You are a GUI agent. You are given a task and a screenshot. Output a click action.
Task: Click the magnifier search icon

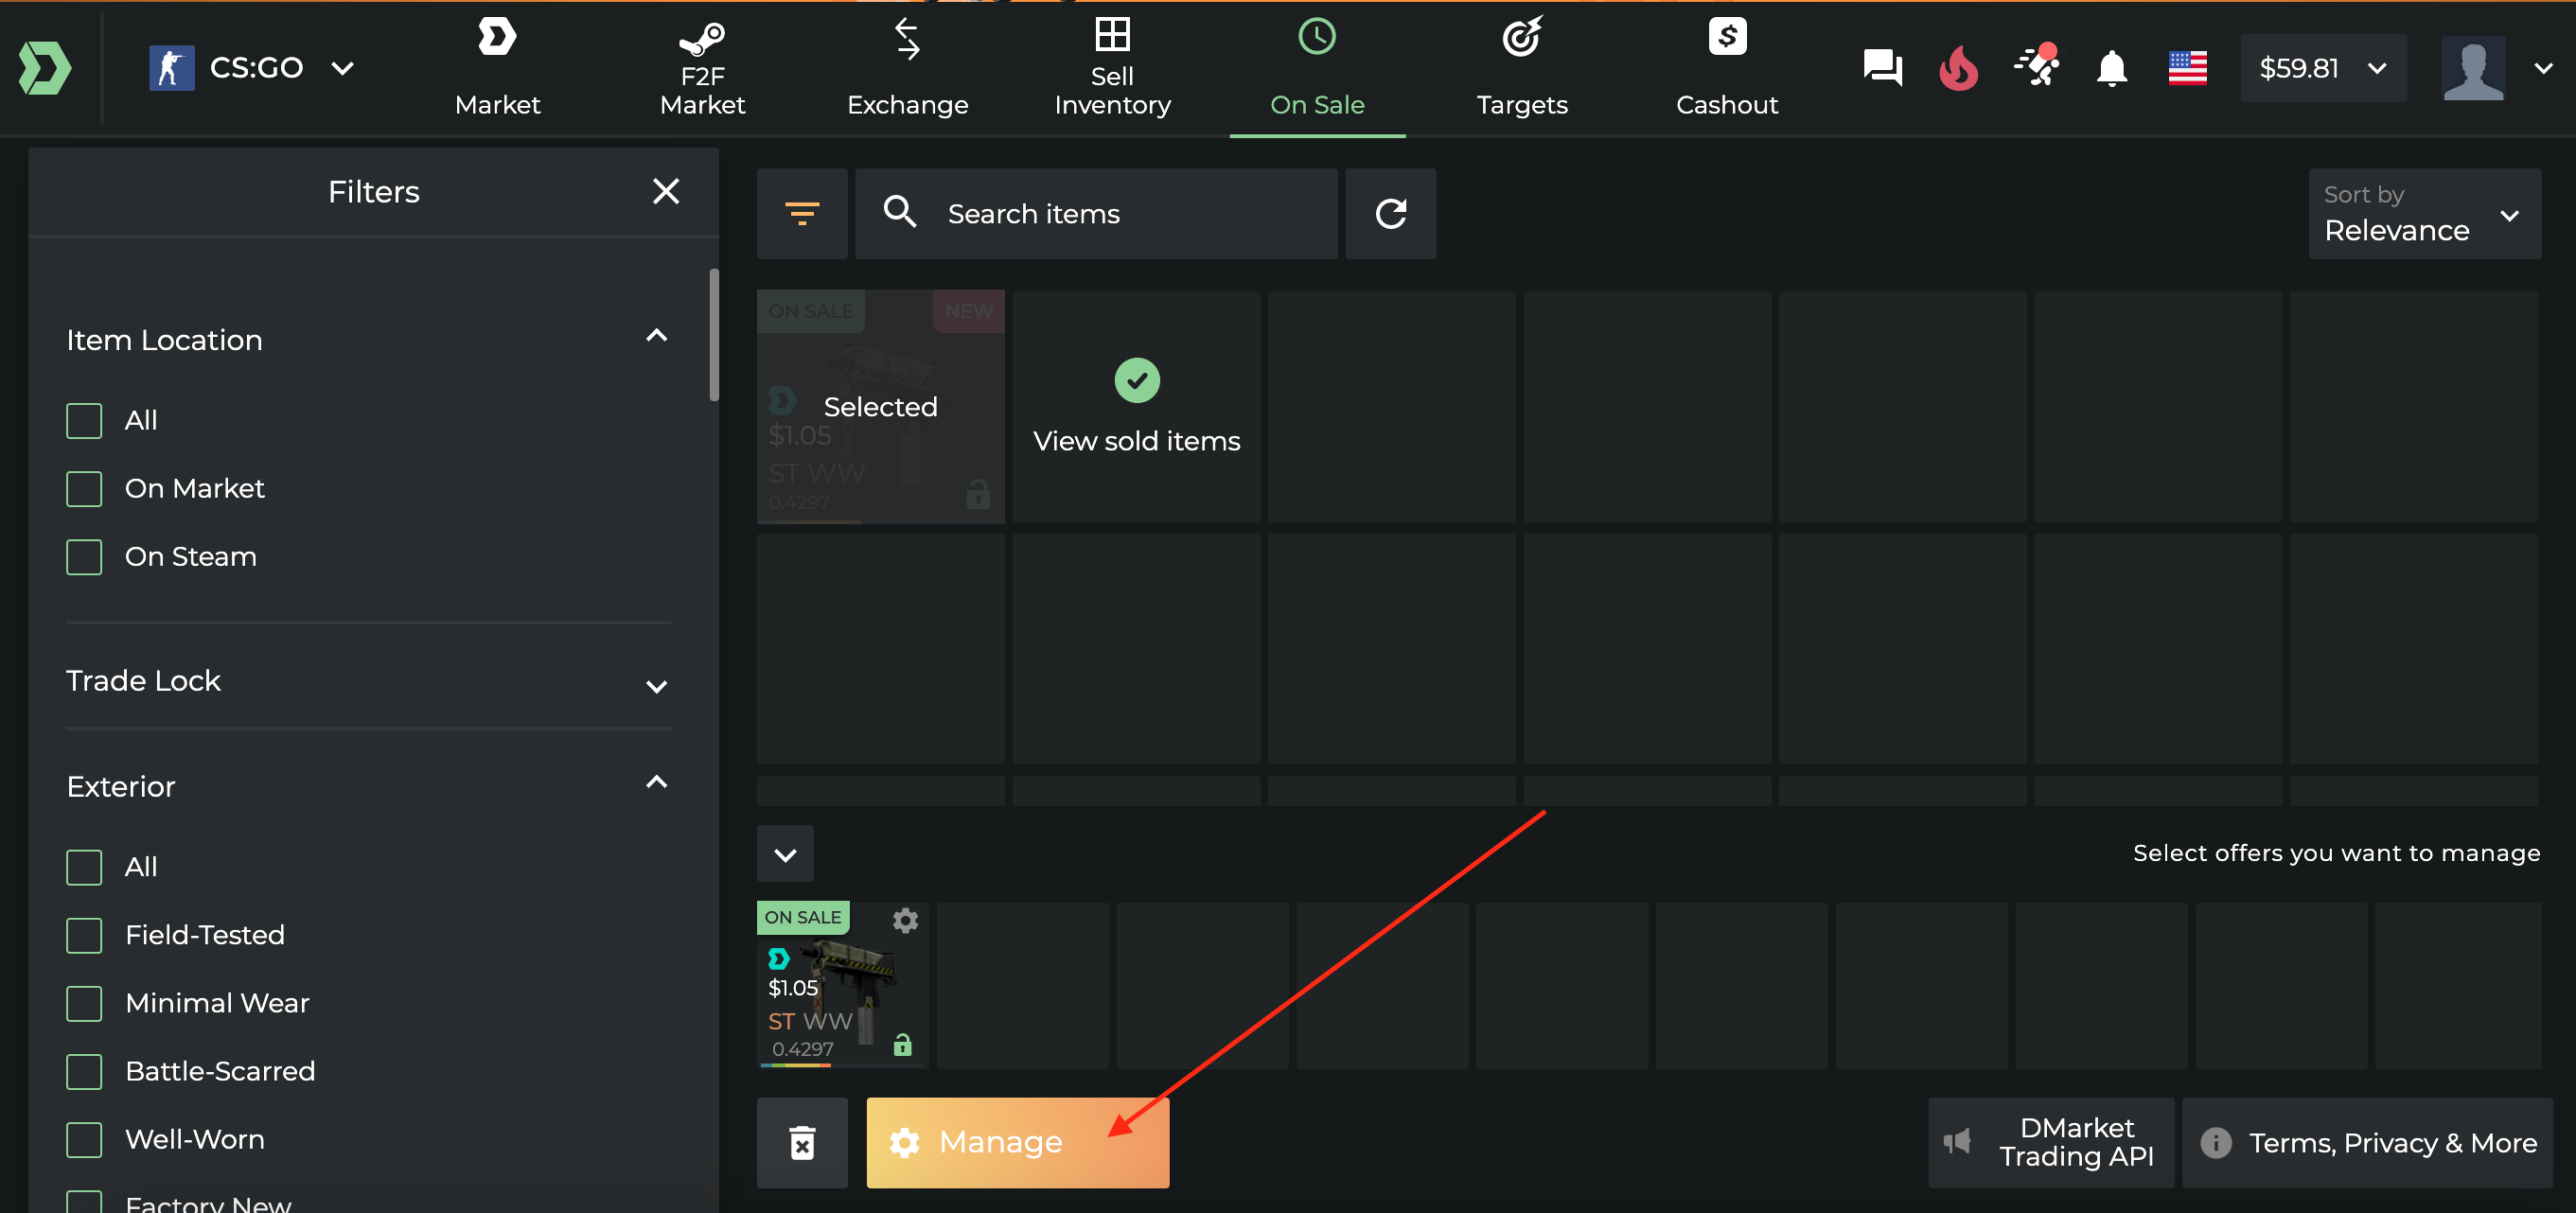[900, 212]
